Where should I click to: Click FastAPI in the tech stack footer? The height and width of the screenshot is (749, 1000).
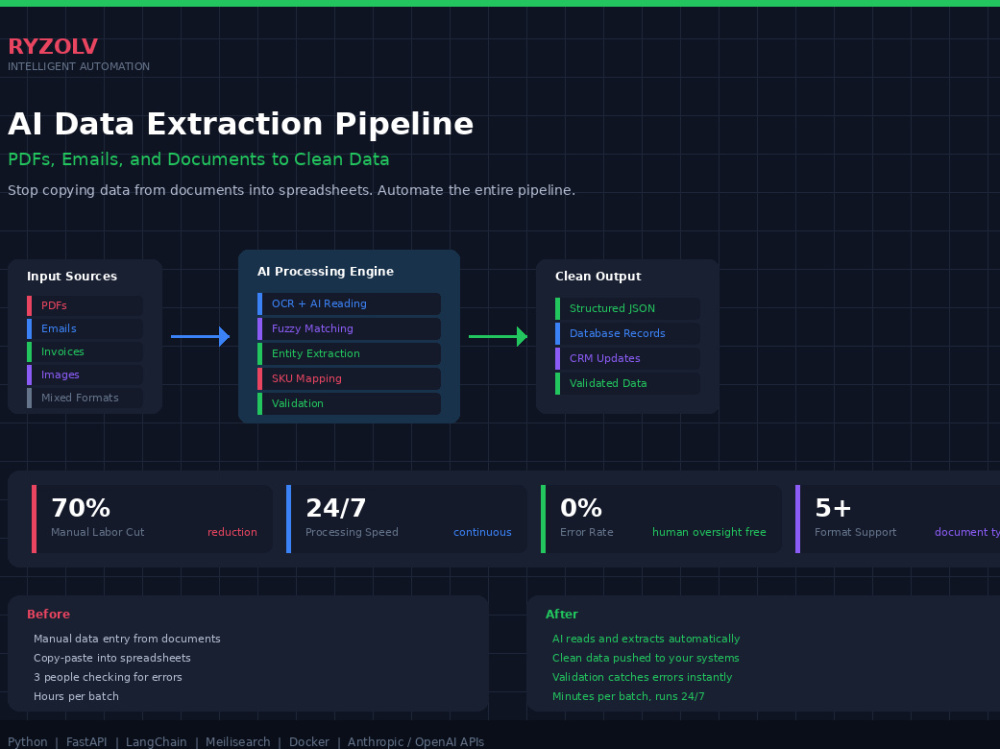87,742
